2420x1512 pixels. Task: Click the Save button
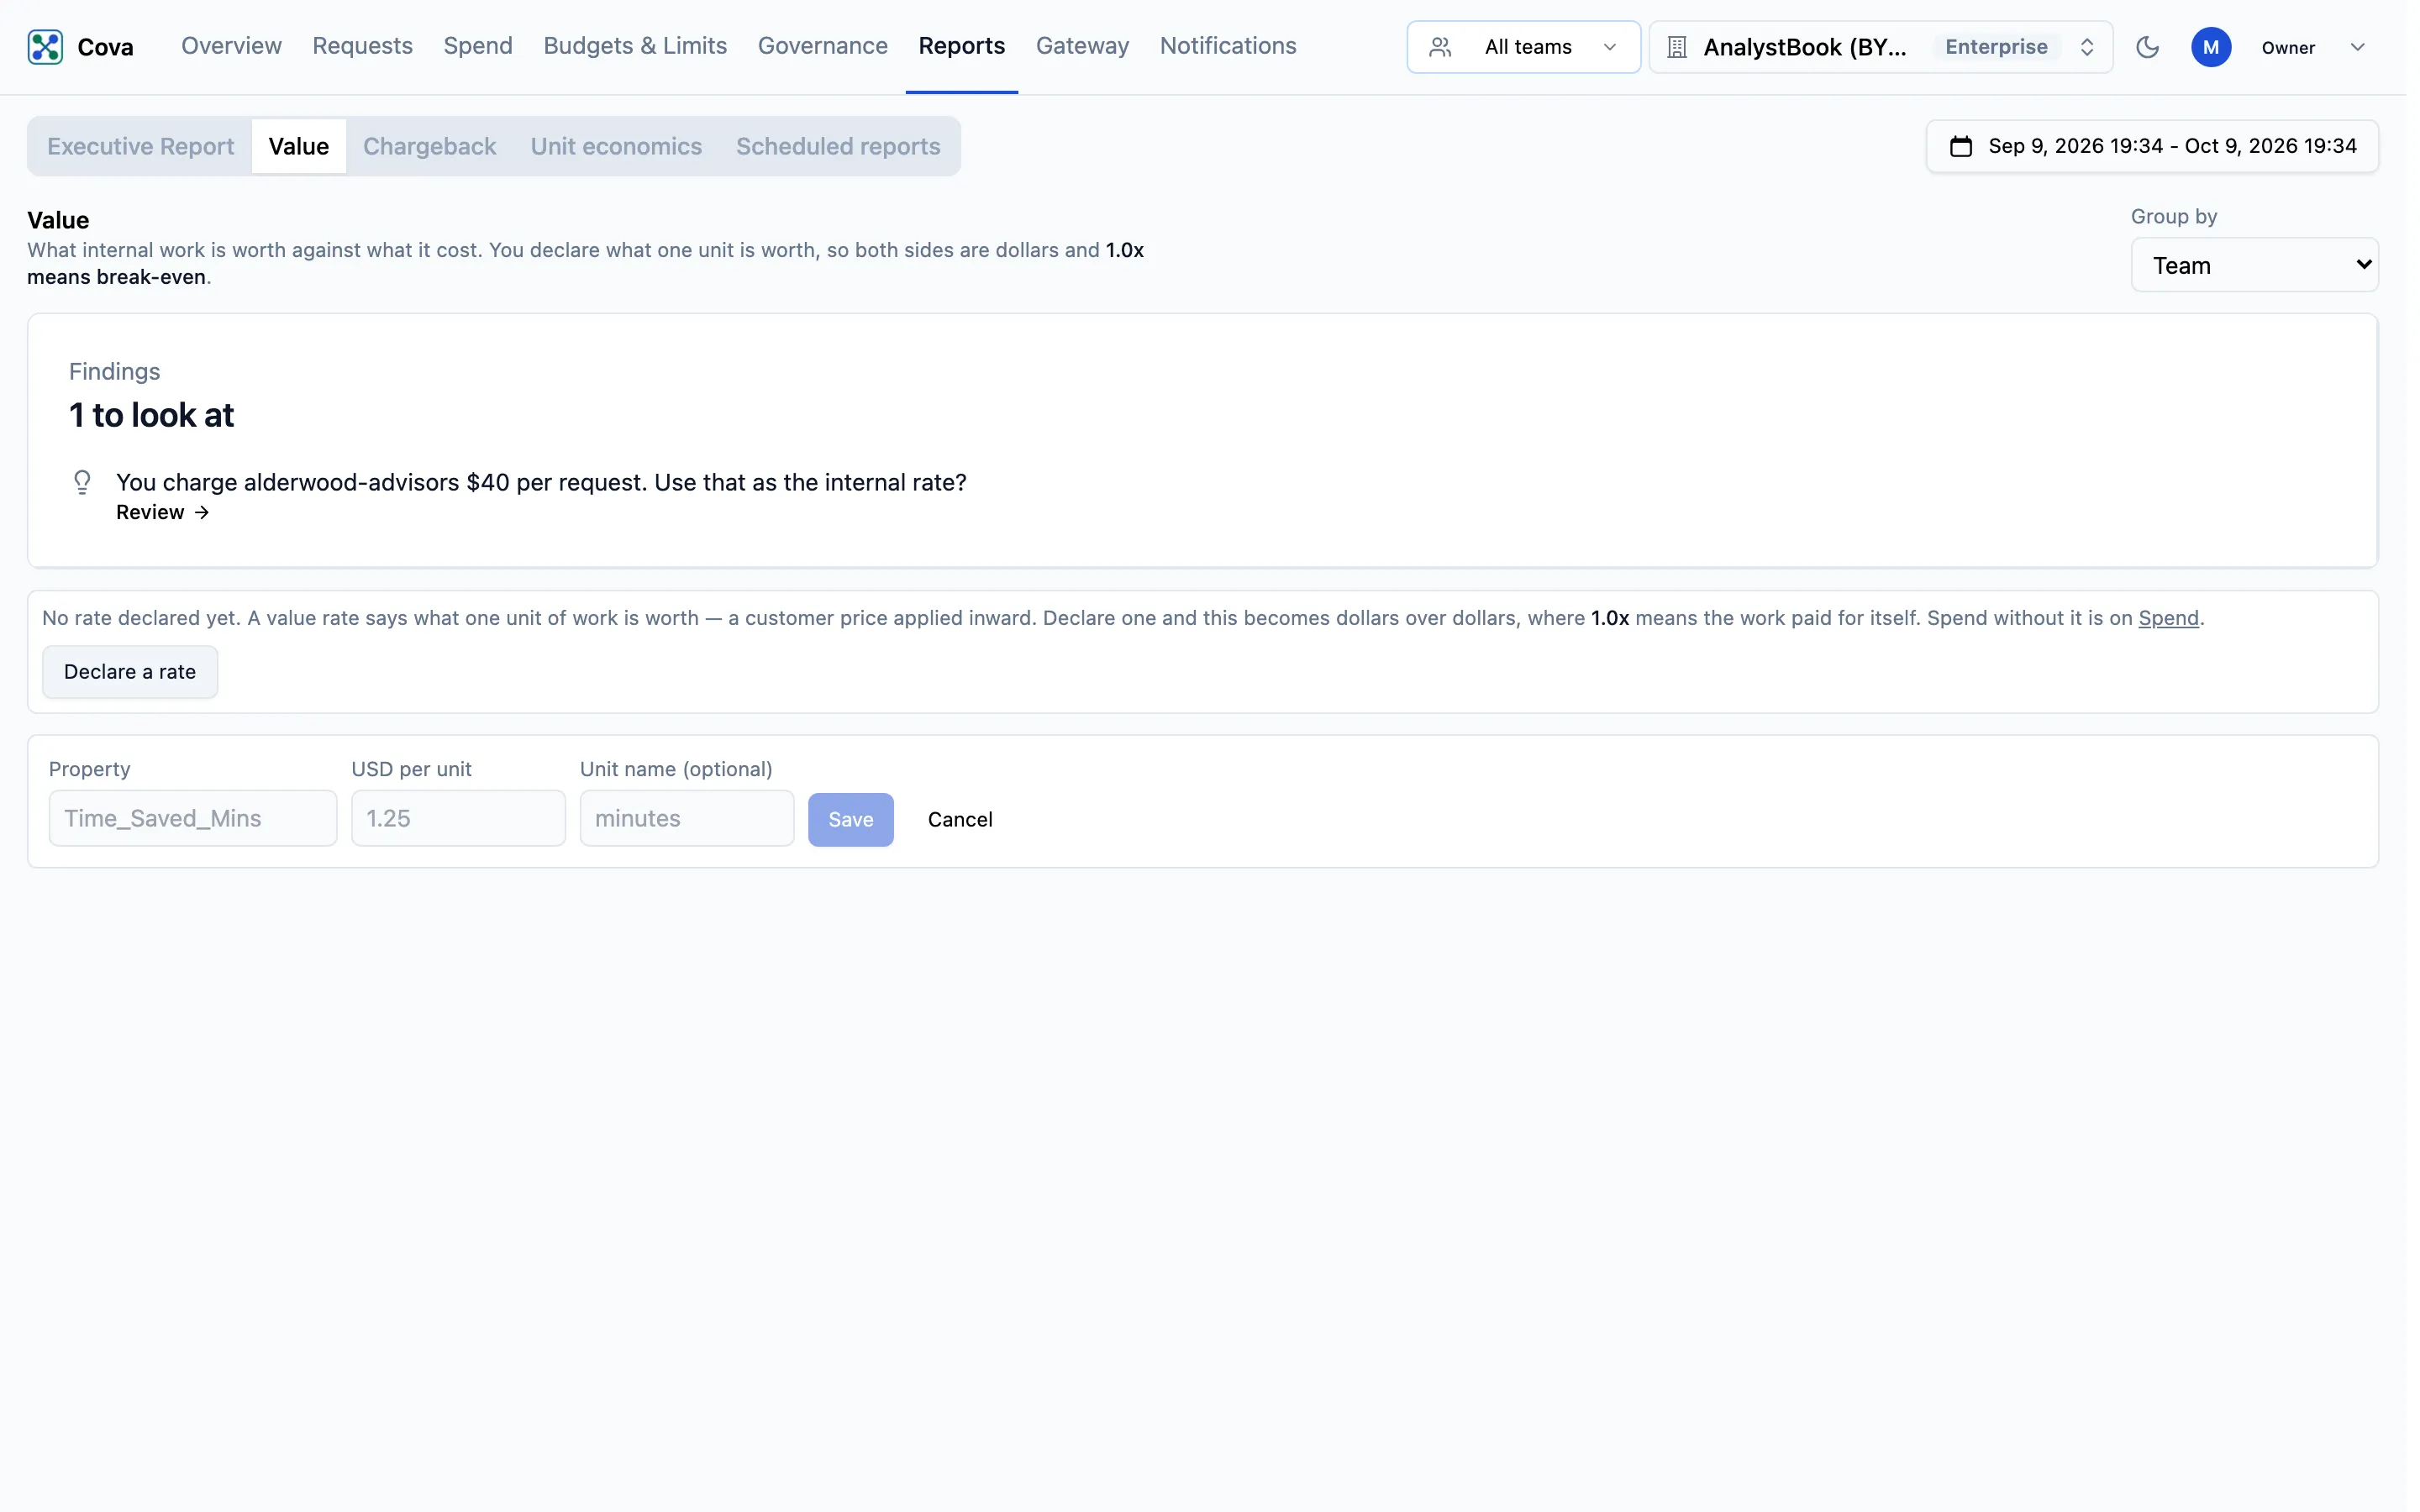(x=851, y=820)
